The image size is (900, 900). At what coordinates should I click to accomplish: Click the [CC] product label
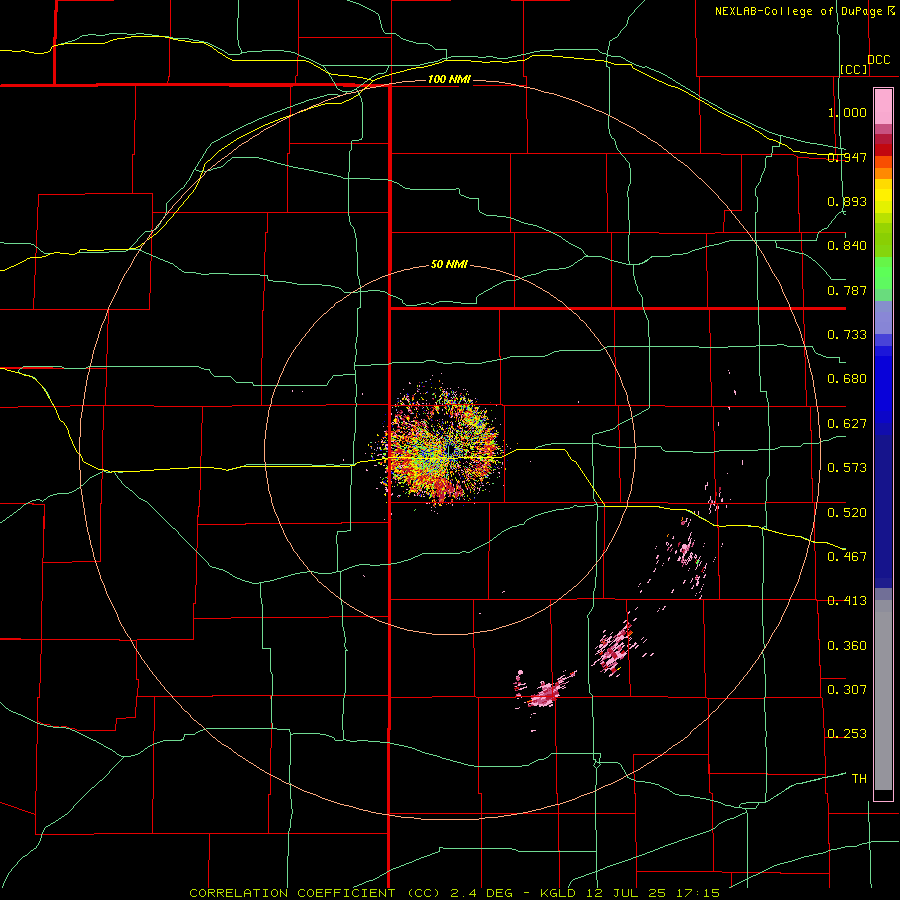coord(854,69)
